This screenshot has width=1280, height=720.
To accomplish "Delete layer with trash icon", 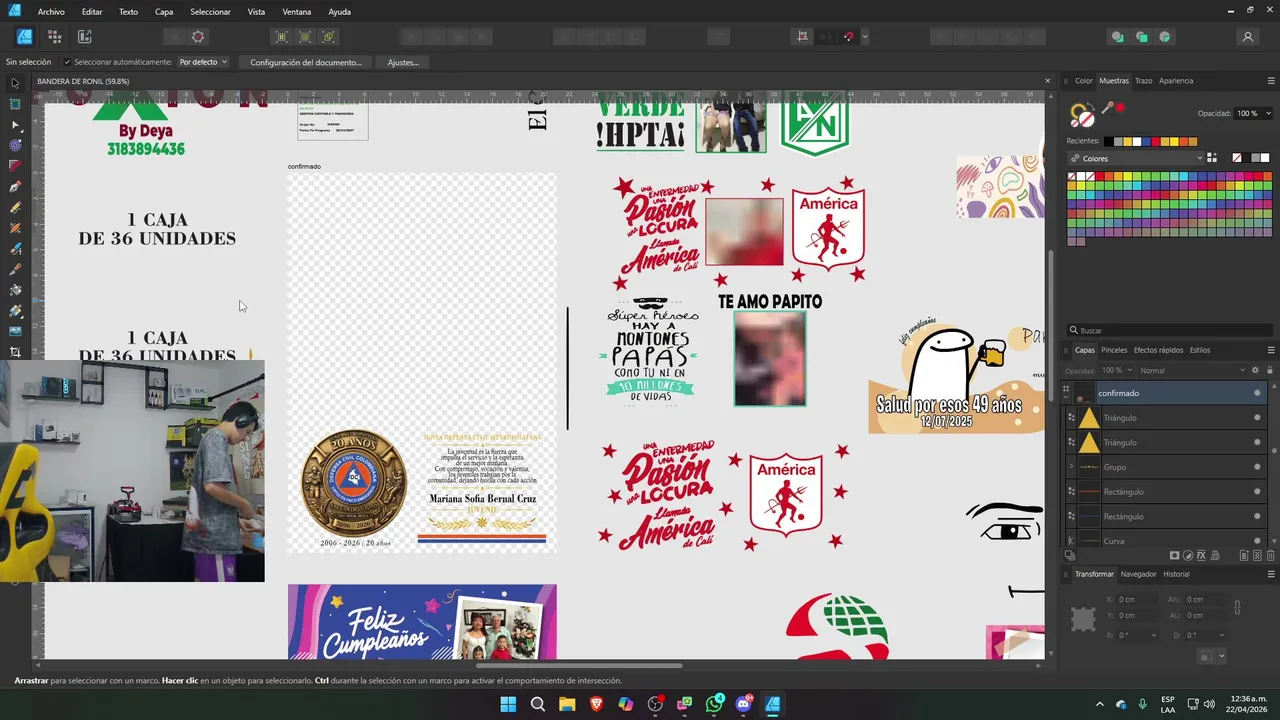I will [1270, 556].
